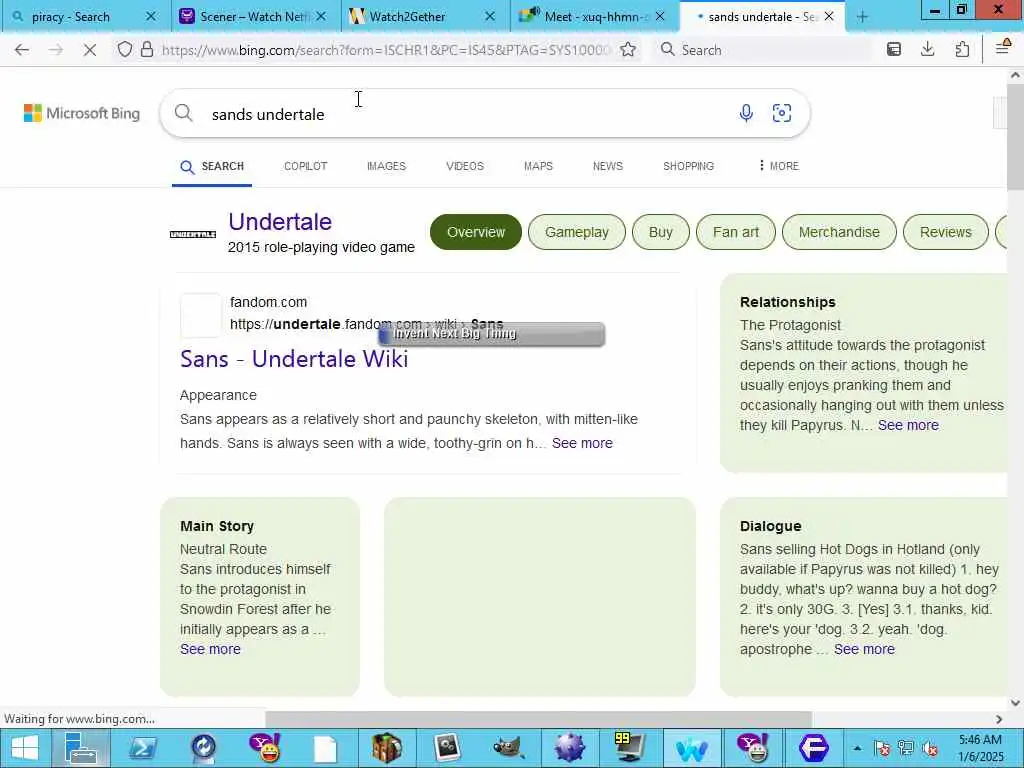Launch PowerShell from the taskbar
This screenshot has width=1024, height=768.
click(142, 748)
